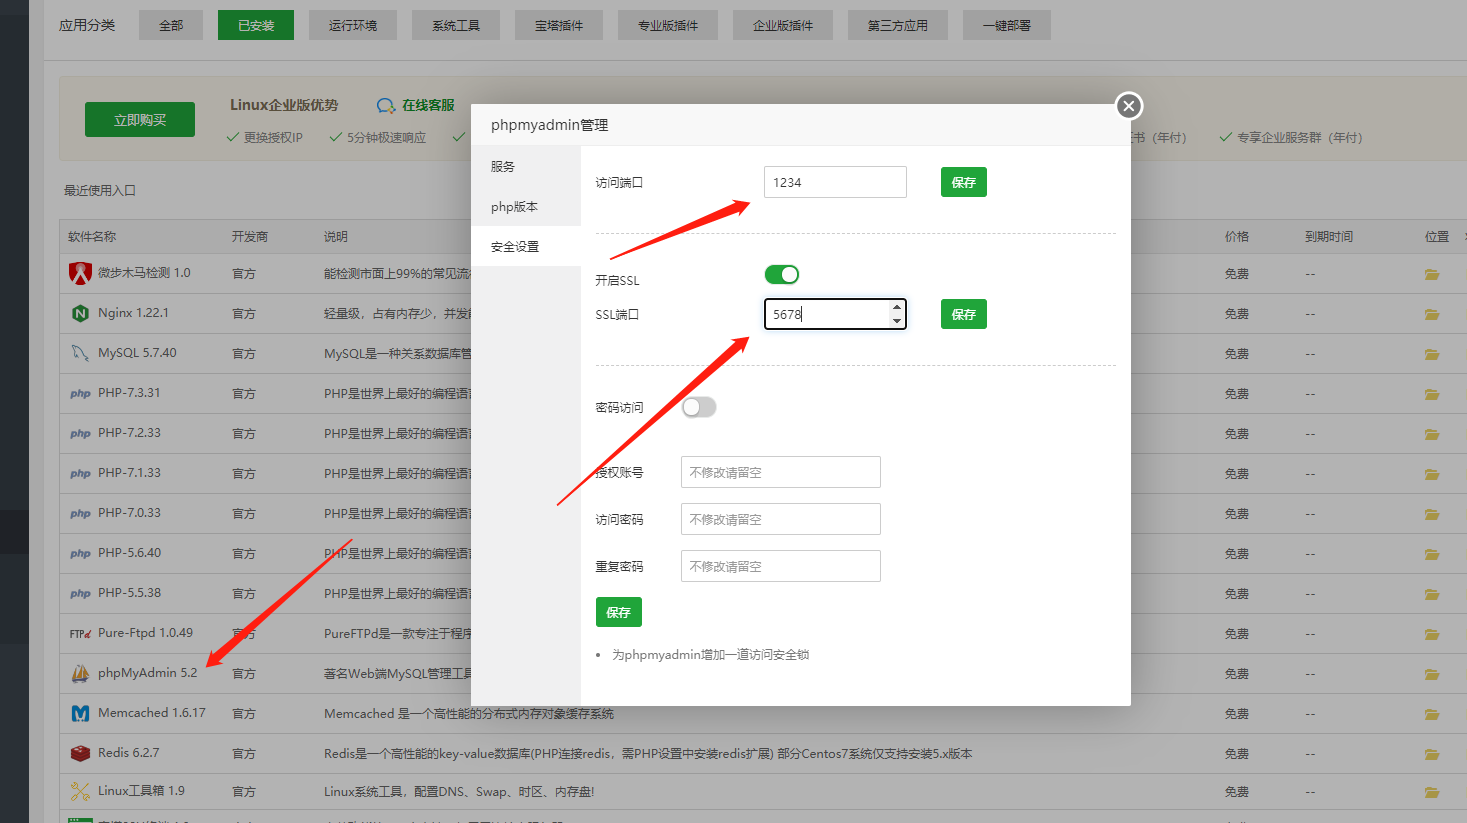Save the password access settings
This screenshot has width=1467, height=823.
tap(619, 612)
